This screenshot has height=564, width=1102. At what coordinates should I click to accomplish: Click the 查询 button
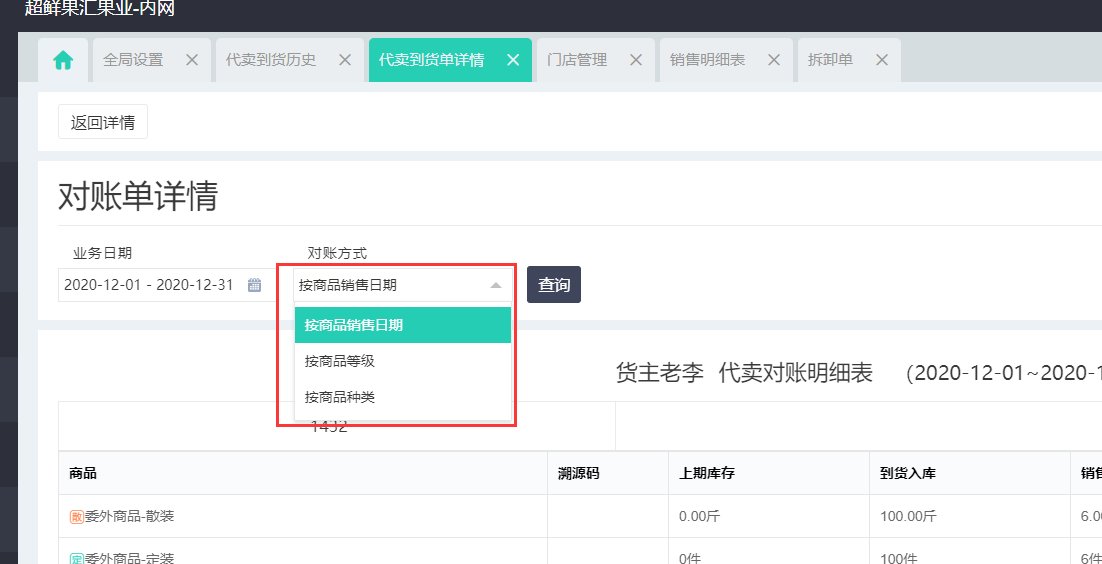point(554,285)
